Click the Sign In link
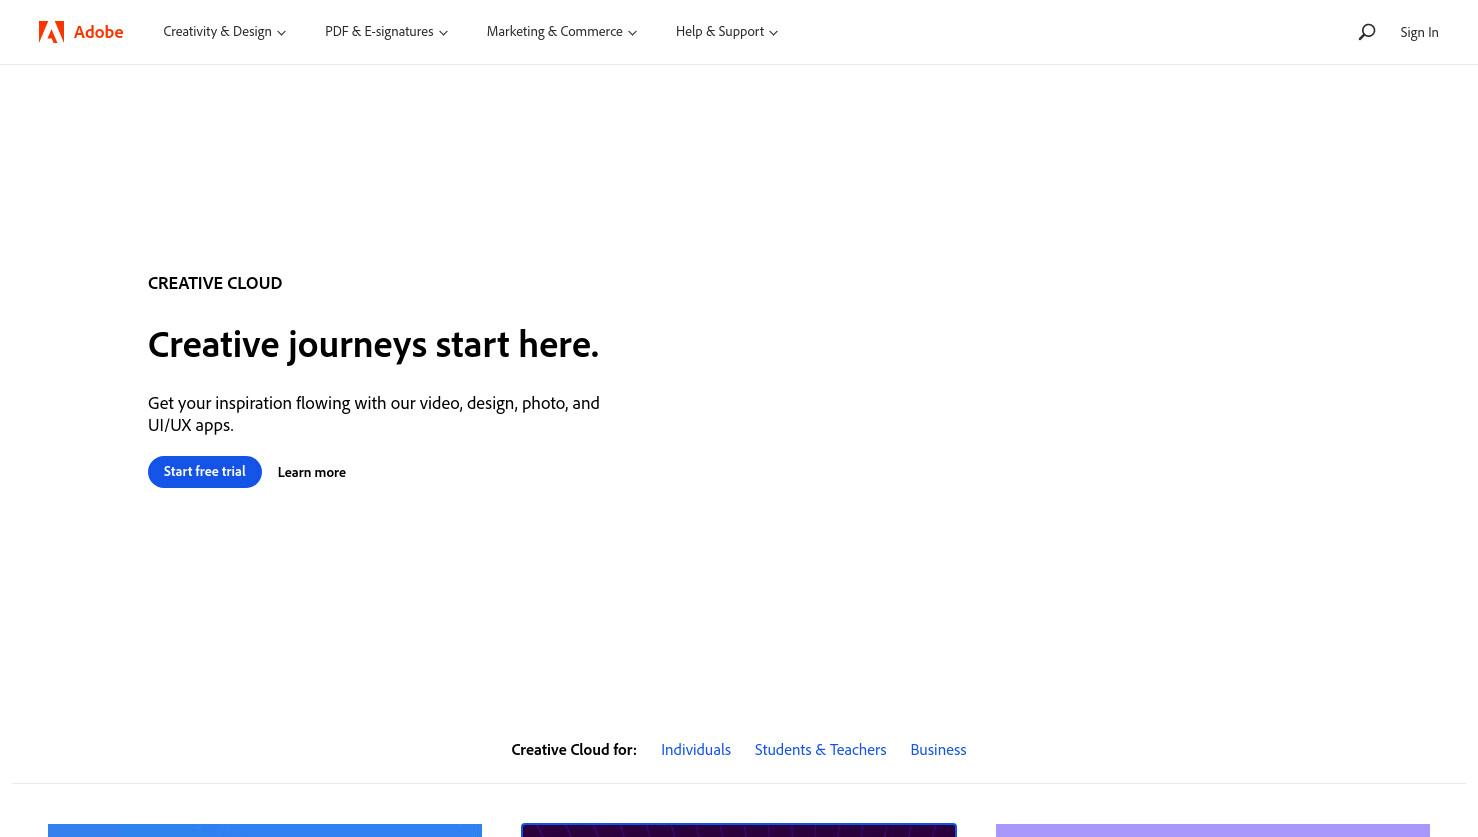 click(1419, 32)
